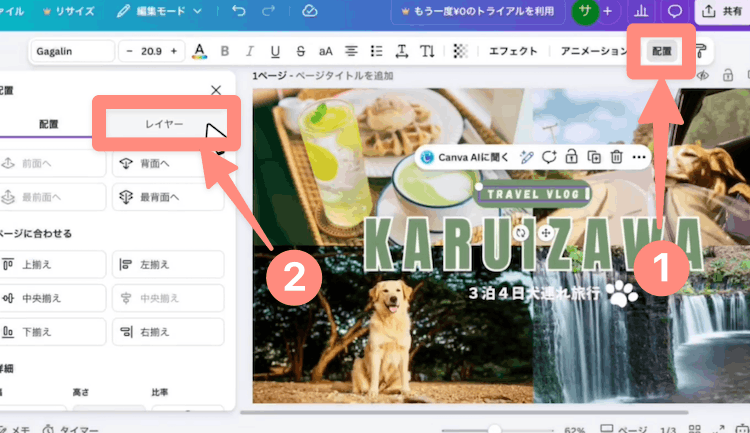Change the text alignment
Image resolution: width=750 pixels, height=433 pixels.
coord(351,51)
